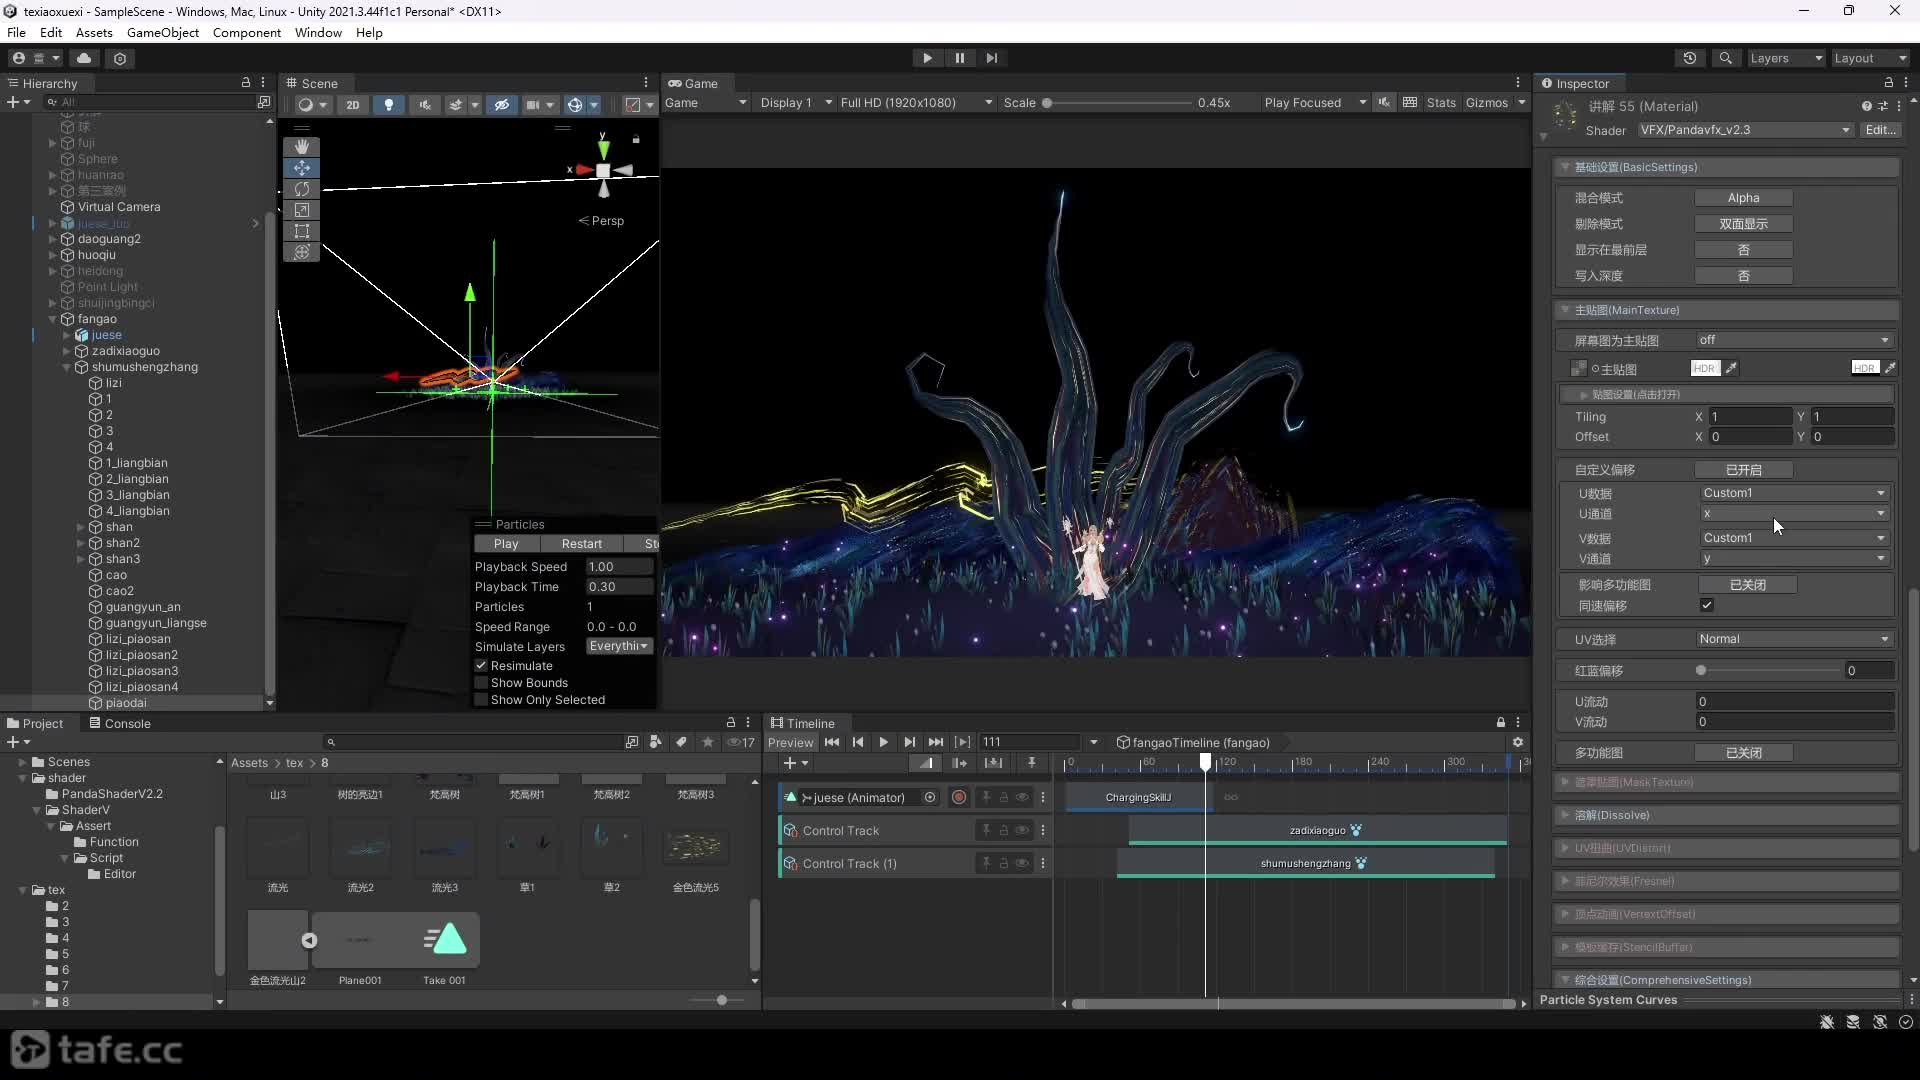1920x1080 pixels.
Task: Select the Transform tool in Scene toolbar
Action: click(302, 252)
